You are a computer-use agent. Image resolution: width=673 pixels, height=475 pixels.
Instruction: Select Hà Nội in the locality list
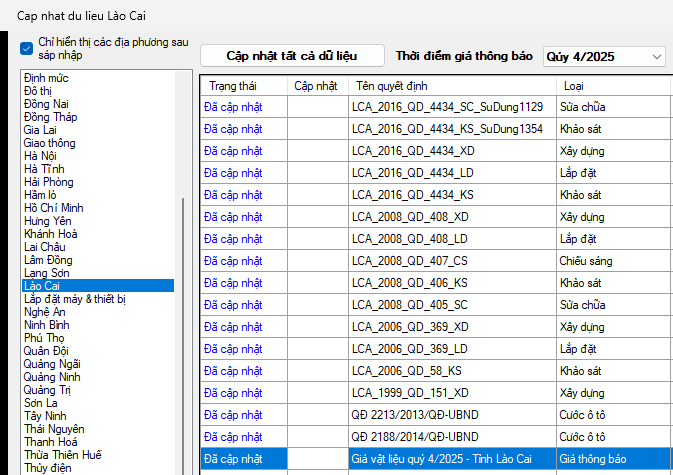point(41,157)
